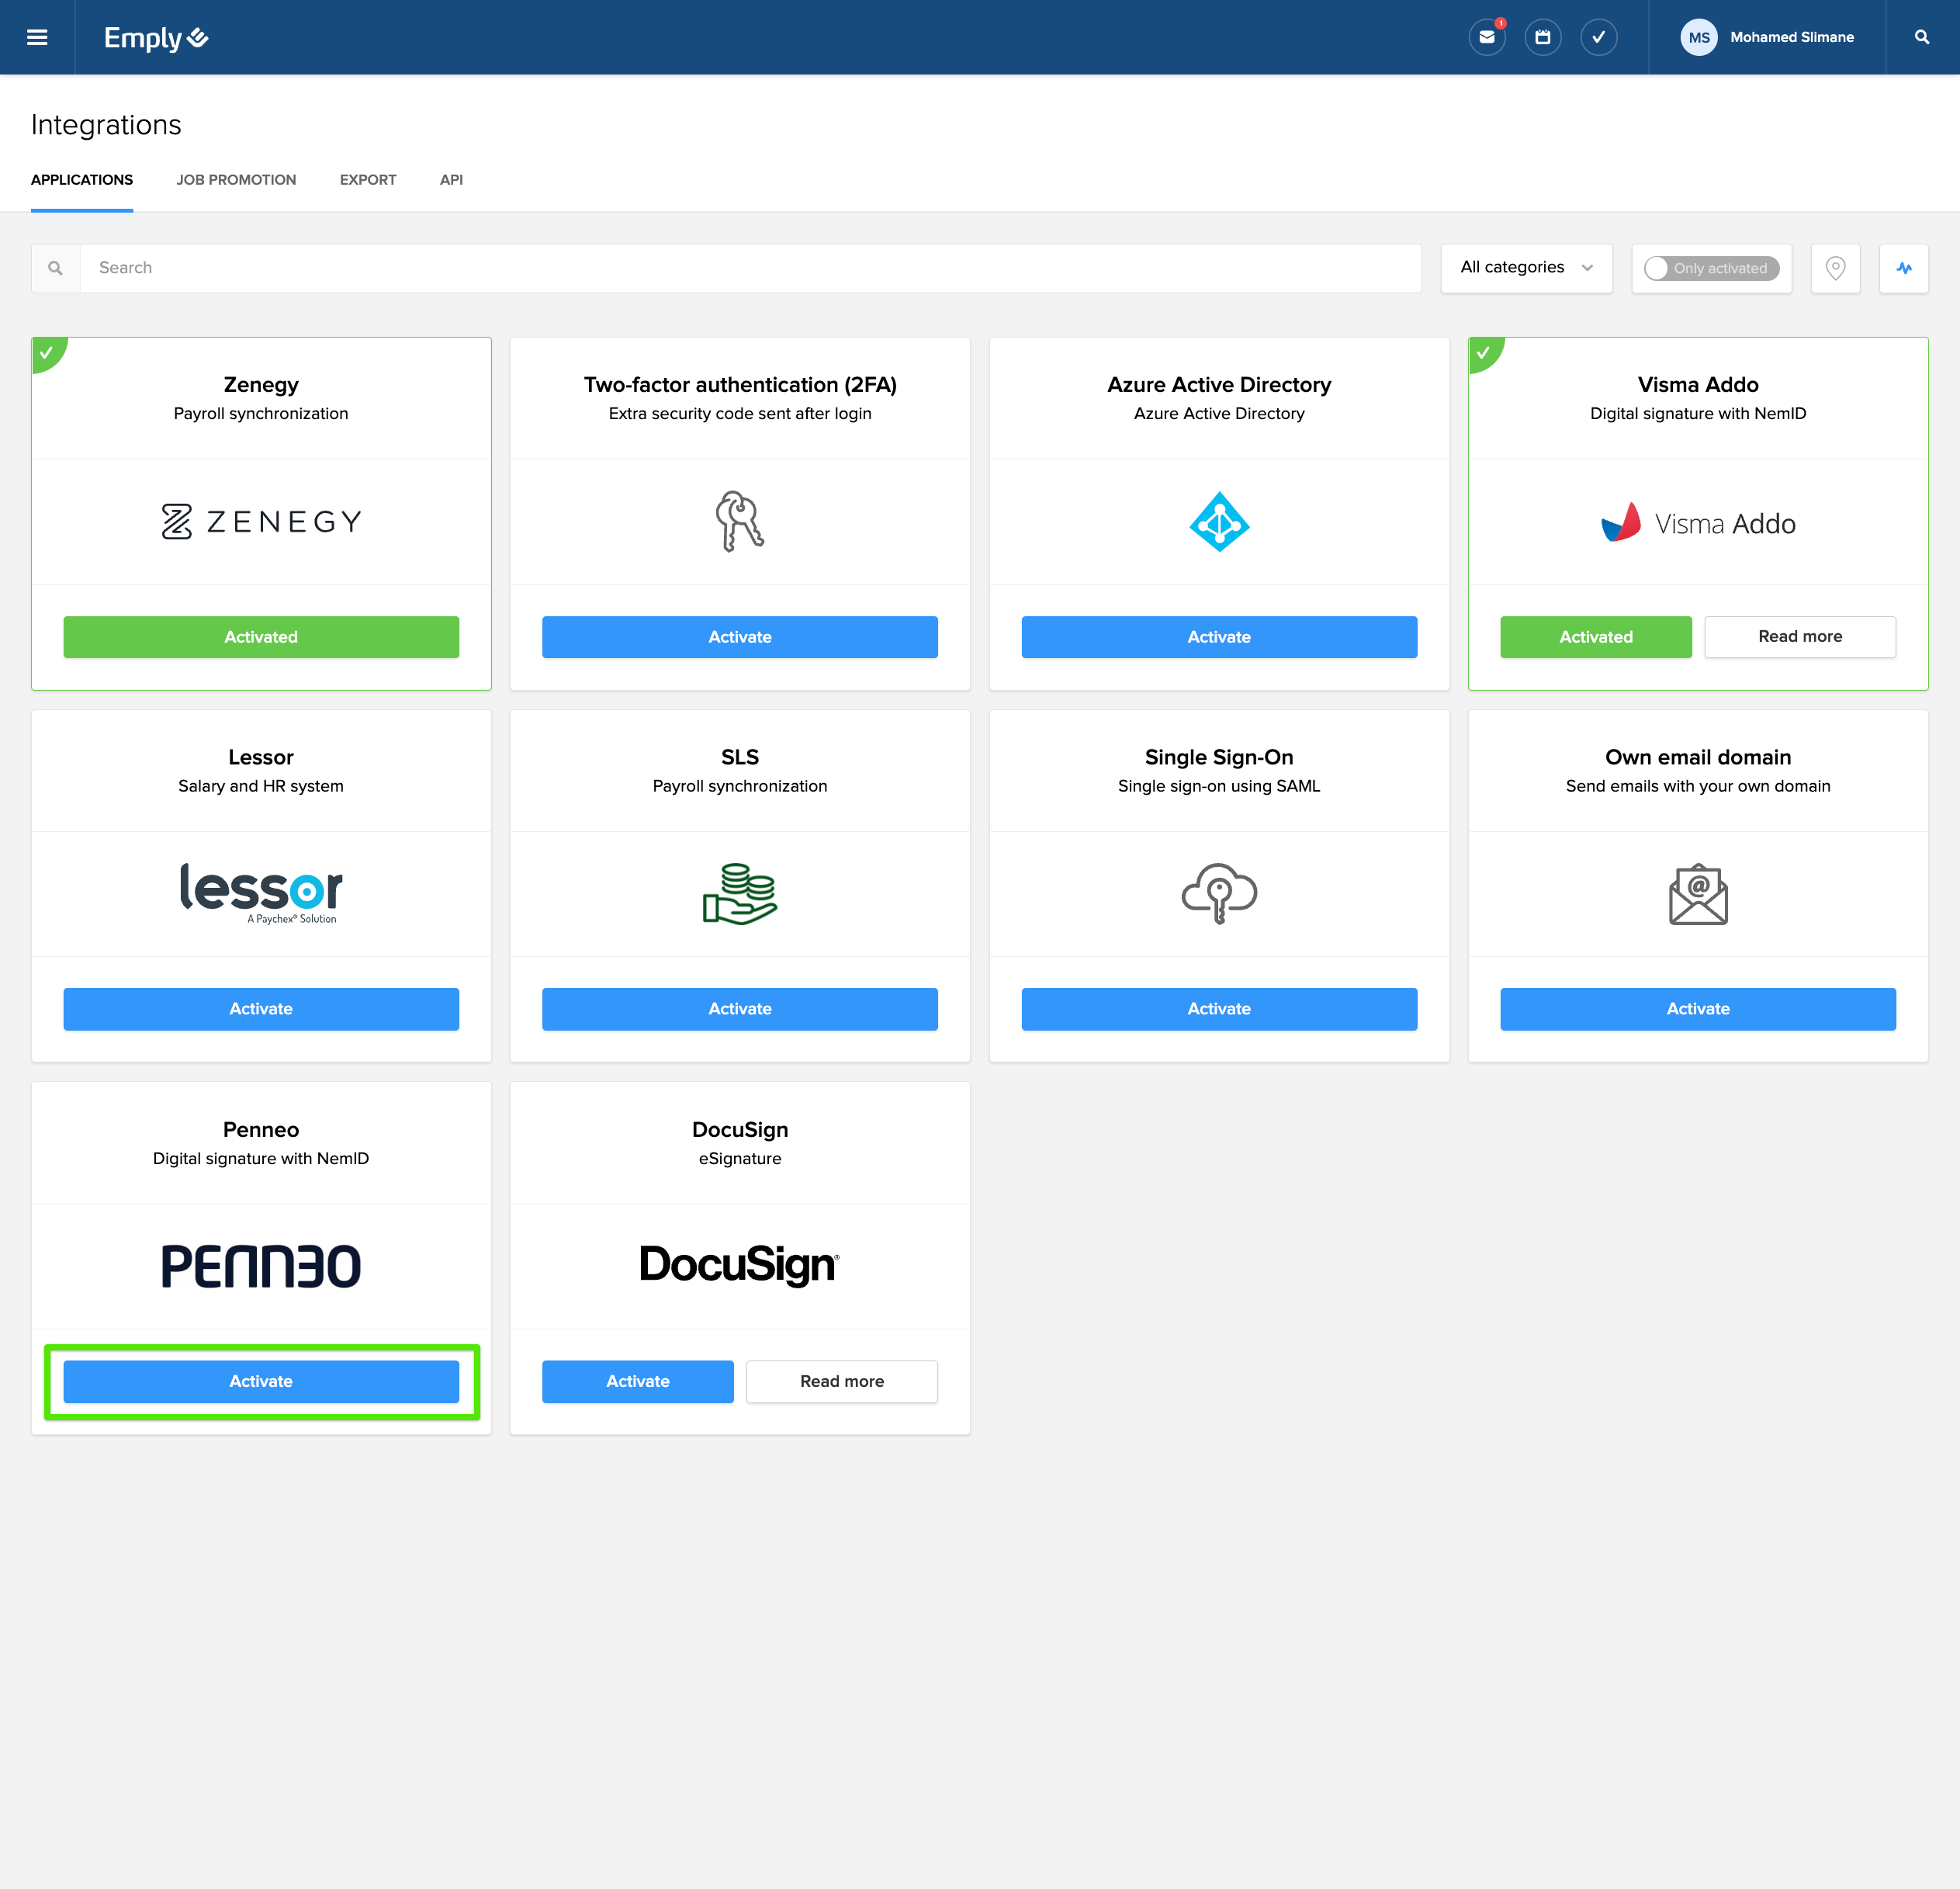
Task: Click into the Search input field
Action: click(x=750, y=268)
